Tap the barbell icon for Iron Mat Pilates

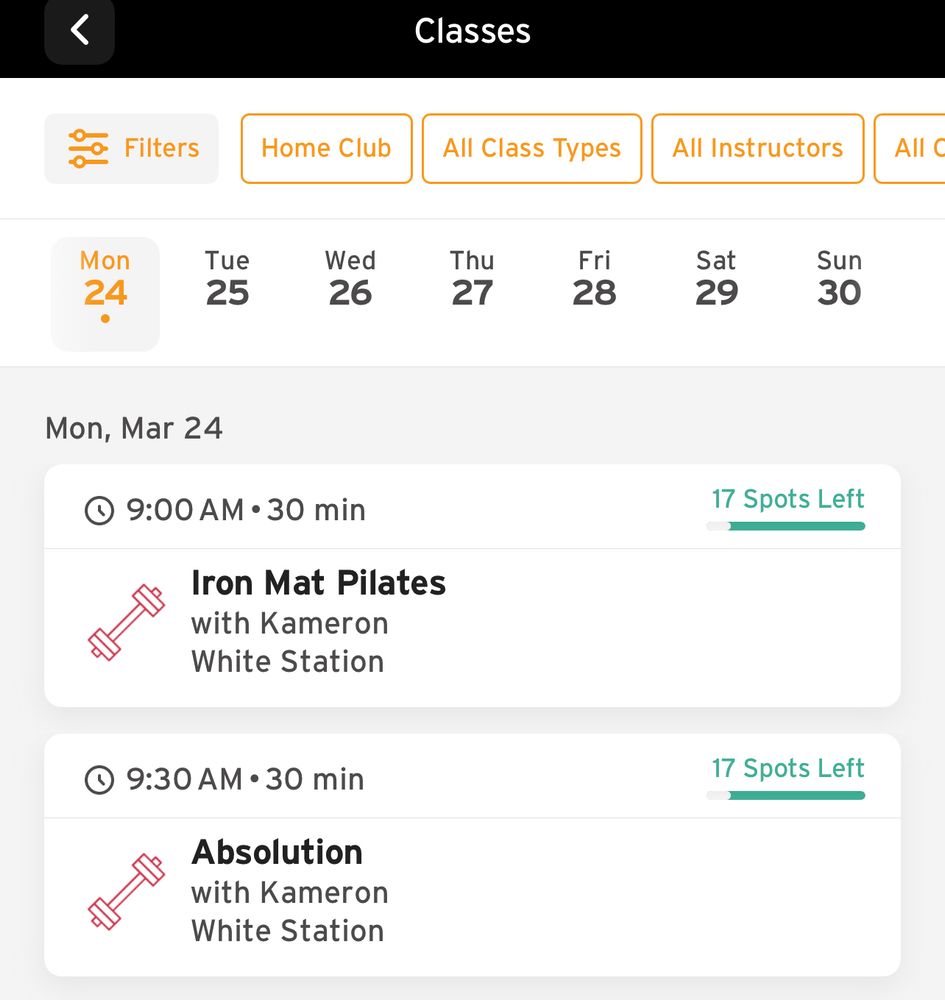tap(126, 622)
